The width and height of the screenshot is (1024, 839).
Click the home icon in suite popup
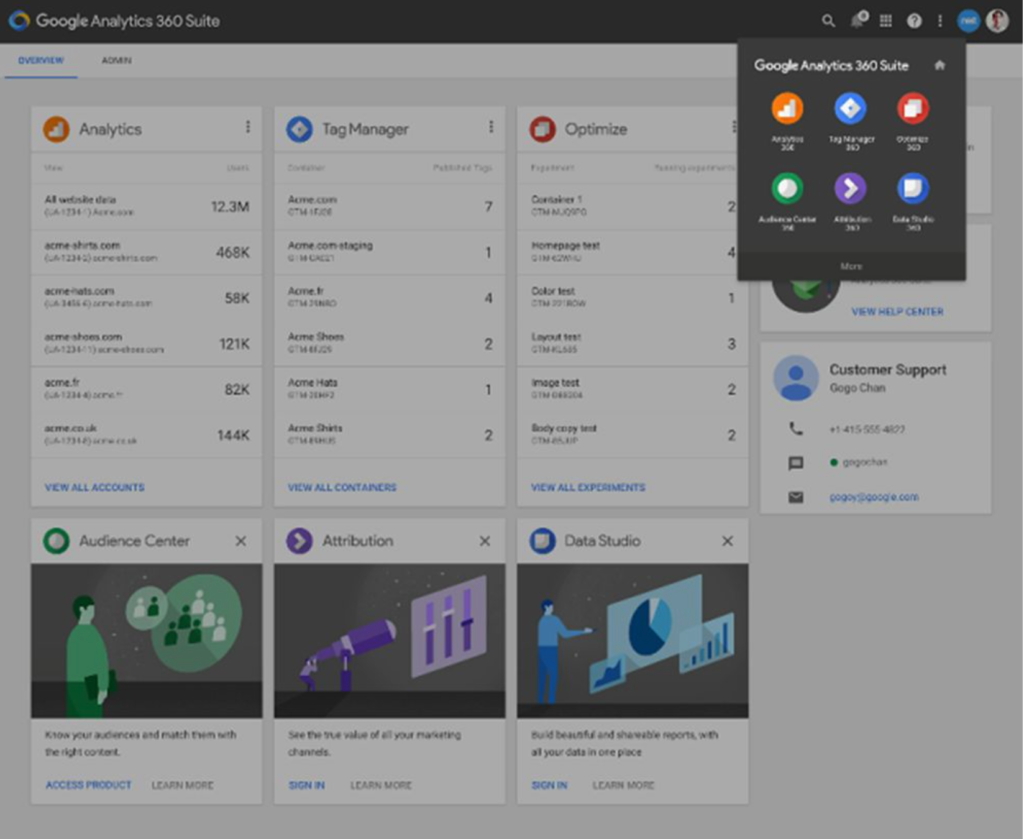tap(939, 65)
